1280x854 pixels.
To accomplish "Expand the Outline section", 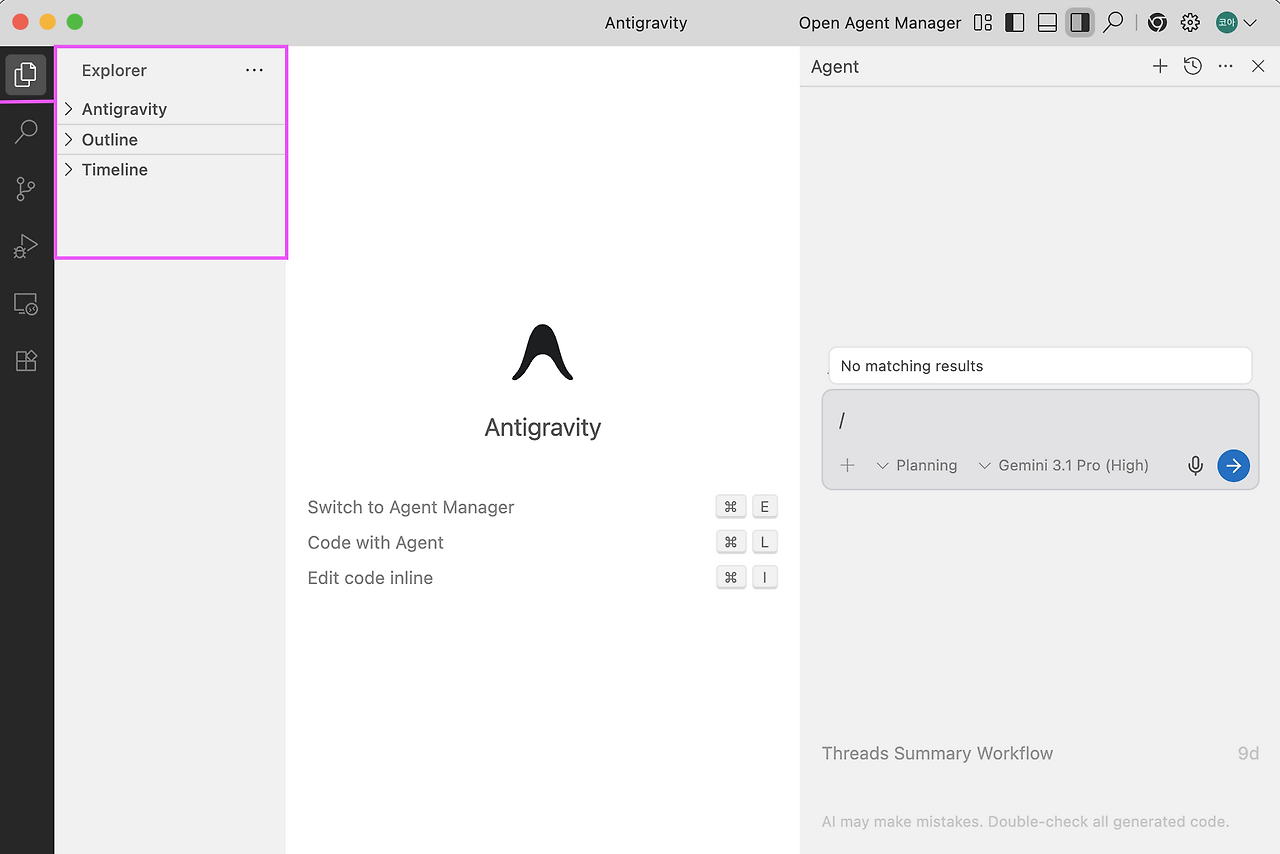I will [x=171, y=140].
